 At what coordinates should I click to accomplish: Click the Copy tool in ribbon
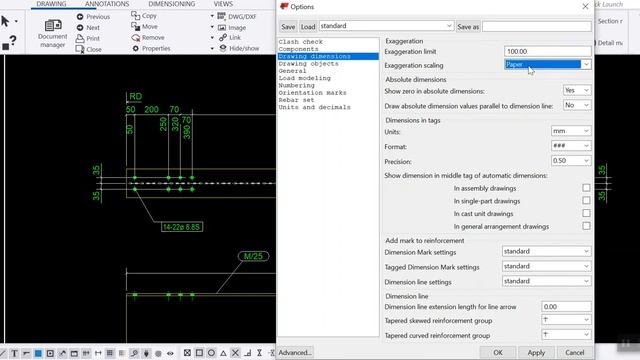[144, 16]
